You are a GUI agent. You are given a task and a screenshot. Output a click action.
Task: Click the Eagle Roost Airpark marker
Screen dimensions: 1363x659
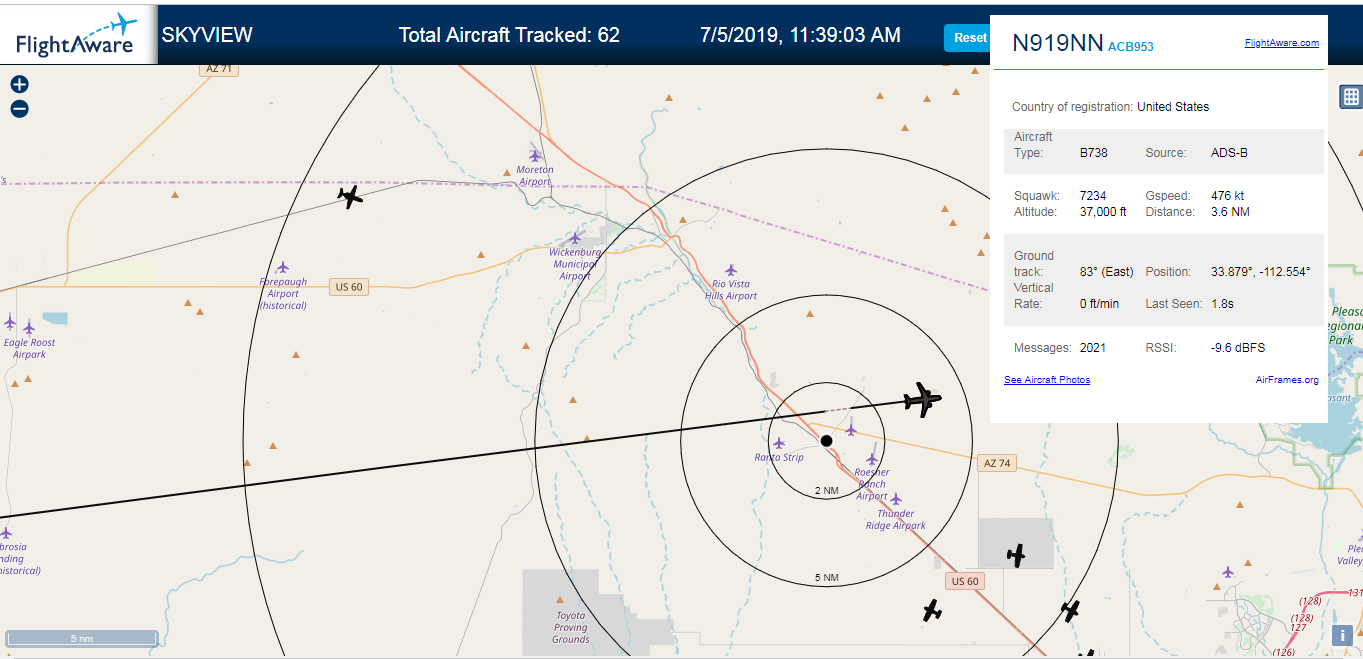pyautogui.click(x=29, y=327)
